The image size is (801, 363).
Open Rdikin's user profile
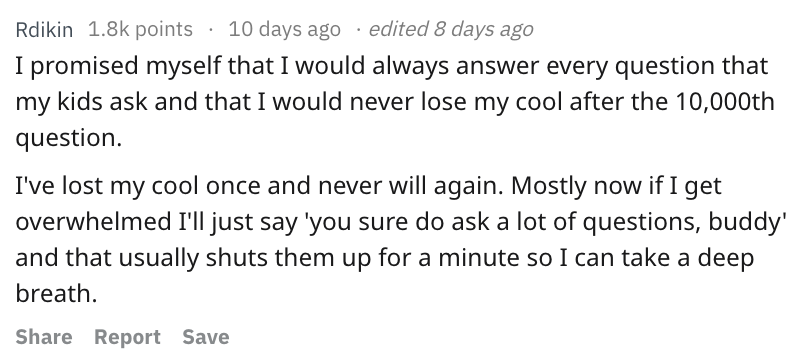[x=44, y=30]
